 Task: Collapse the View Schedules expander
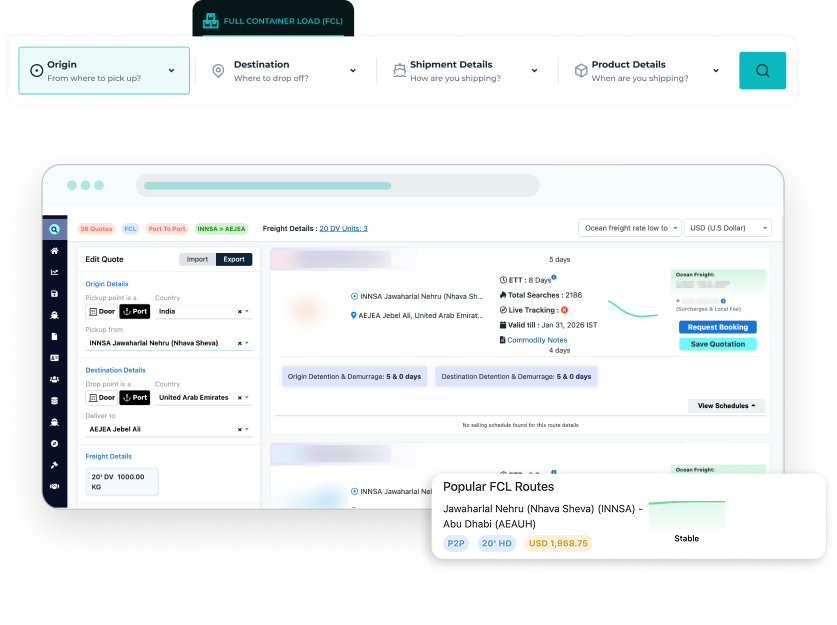pos(726,406)
